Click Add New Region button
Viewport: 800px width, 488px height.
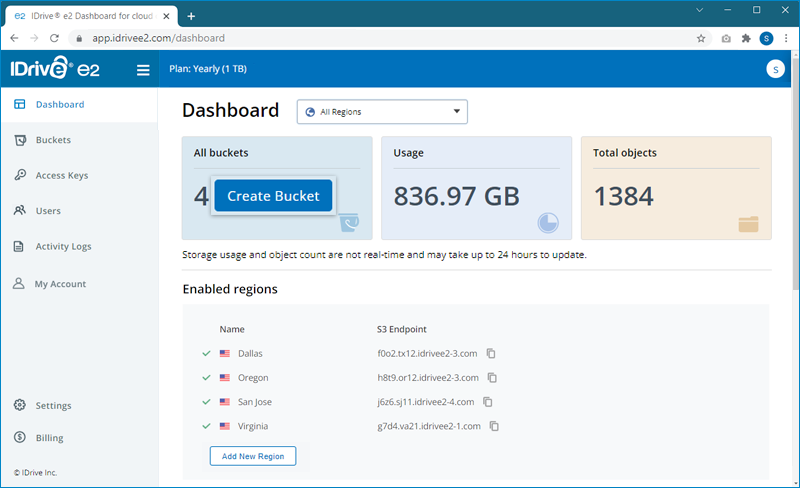coord(253,456)
